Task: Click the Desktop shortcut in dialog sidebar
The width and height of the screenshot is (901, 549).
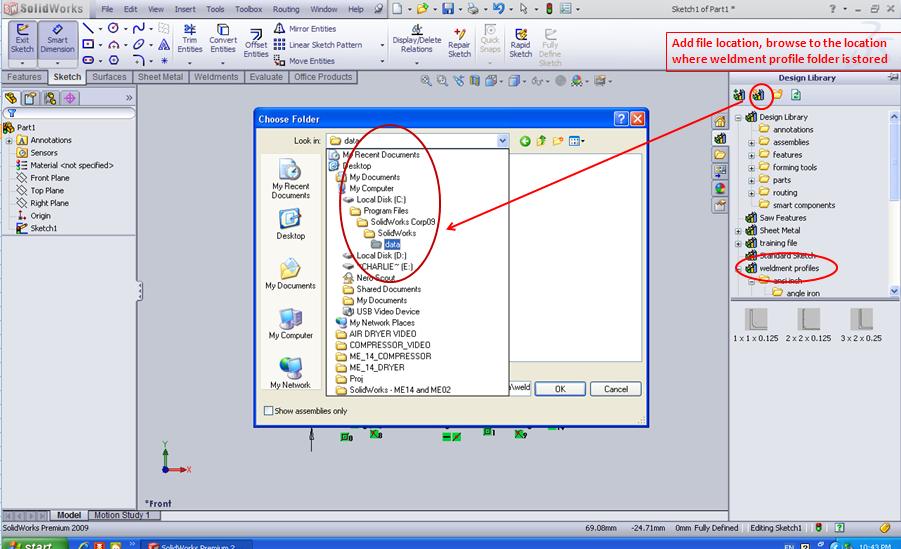Action: click(291, 224)
